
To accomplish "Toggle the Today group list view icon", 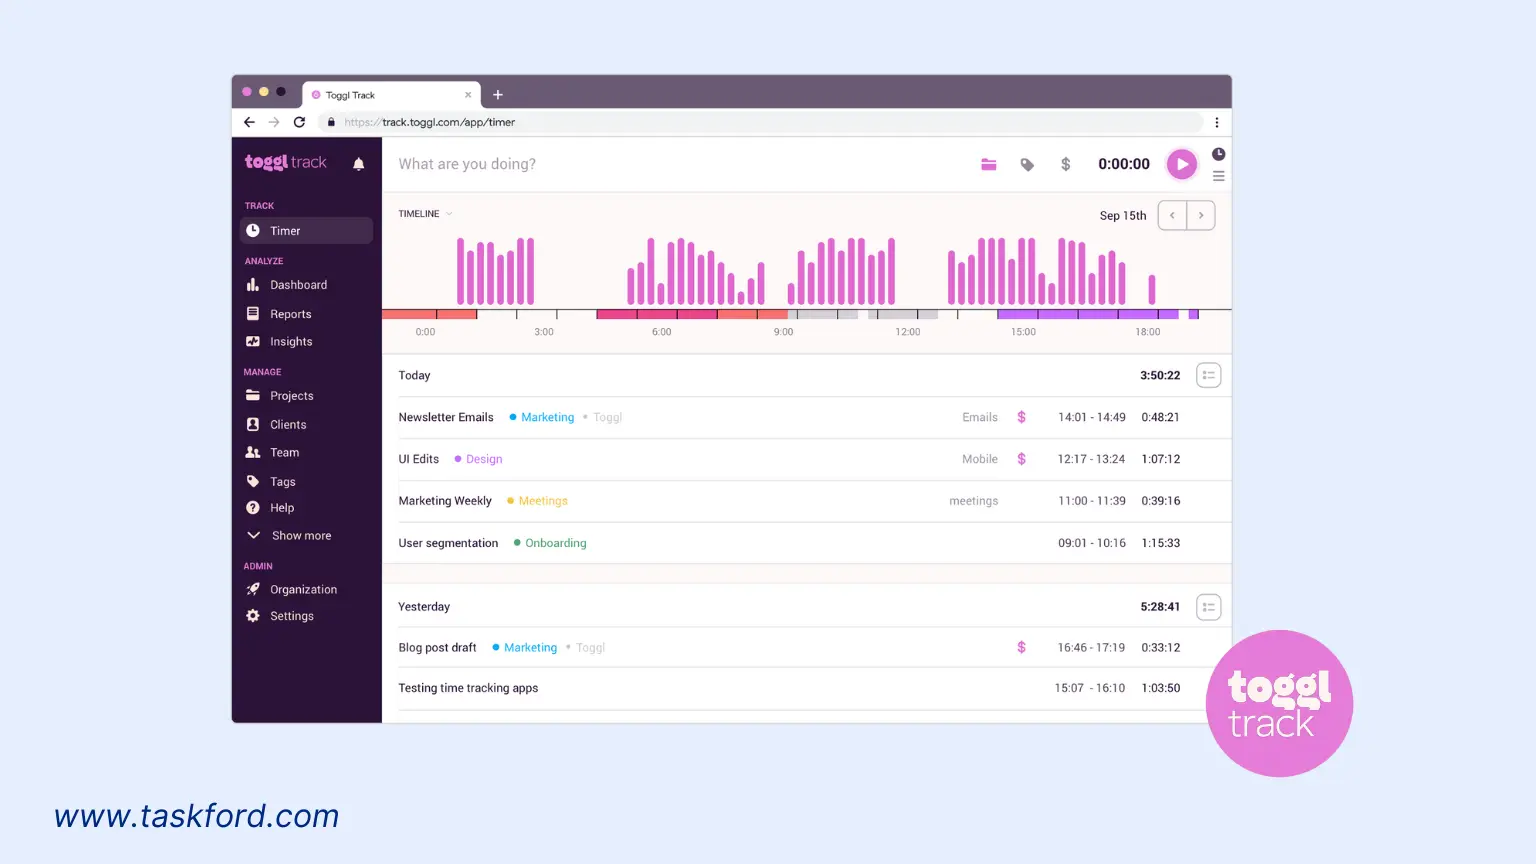I will (x=1209, y=376).
